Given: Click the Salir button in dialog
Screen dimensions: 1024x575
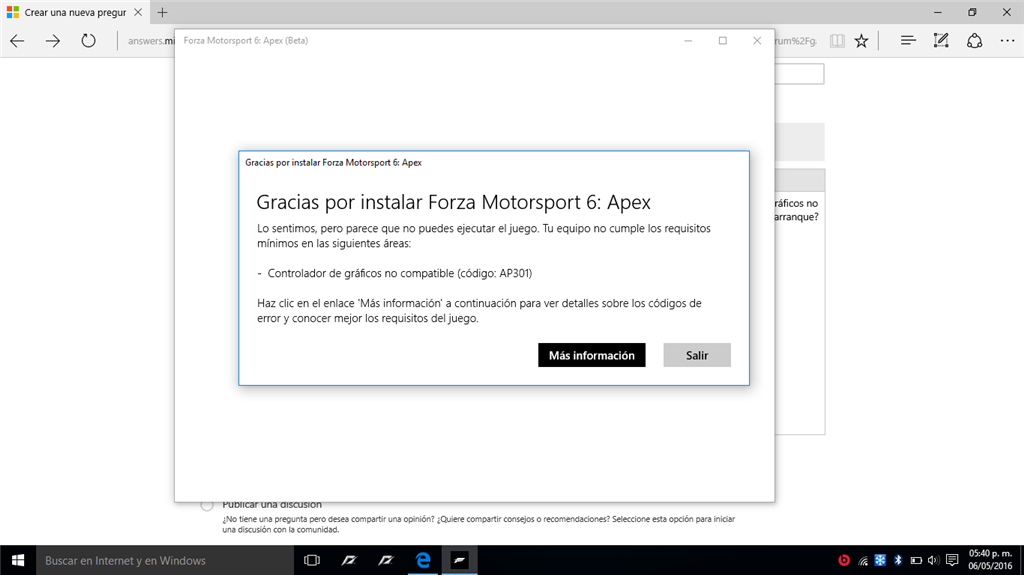Looking at the screenshot, I should point(697,355).
